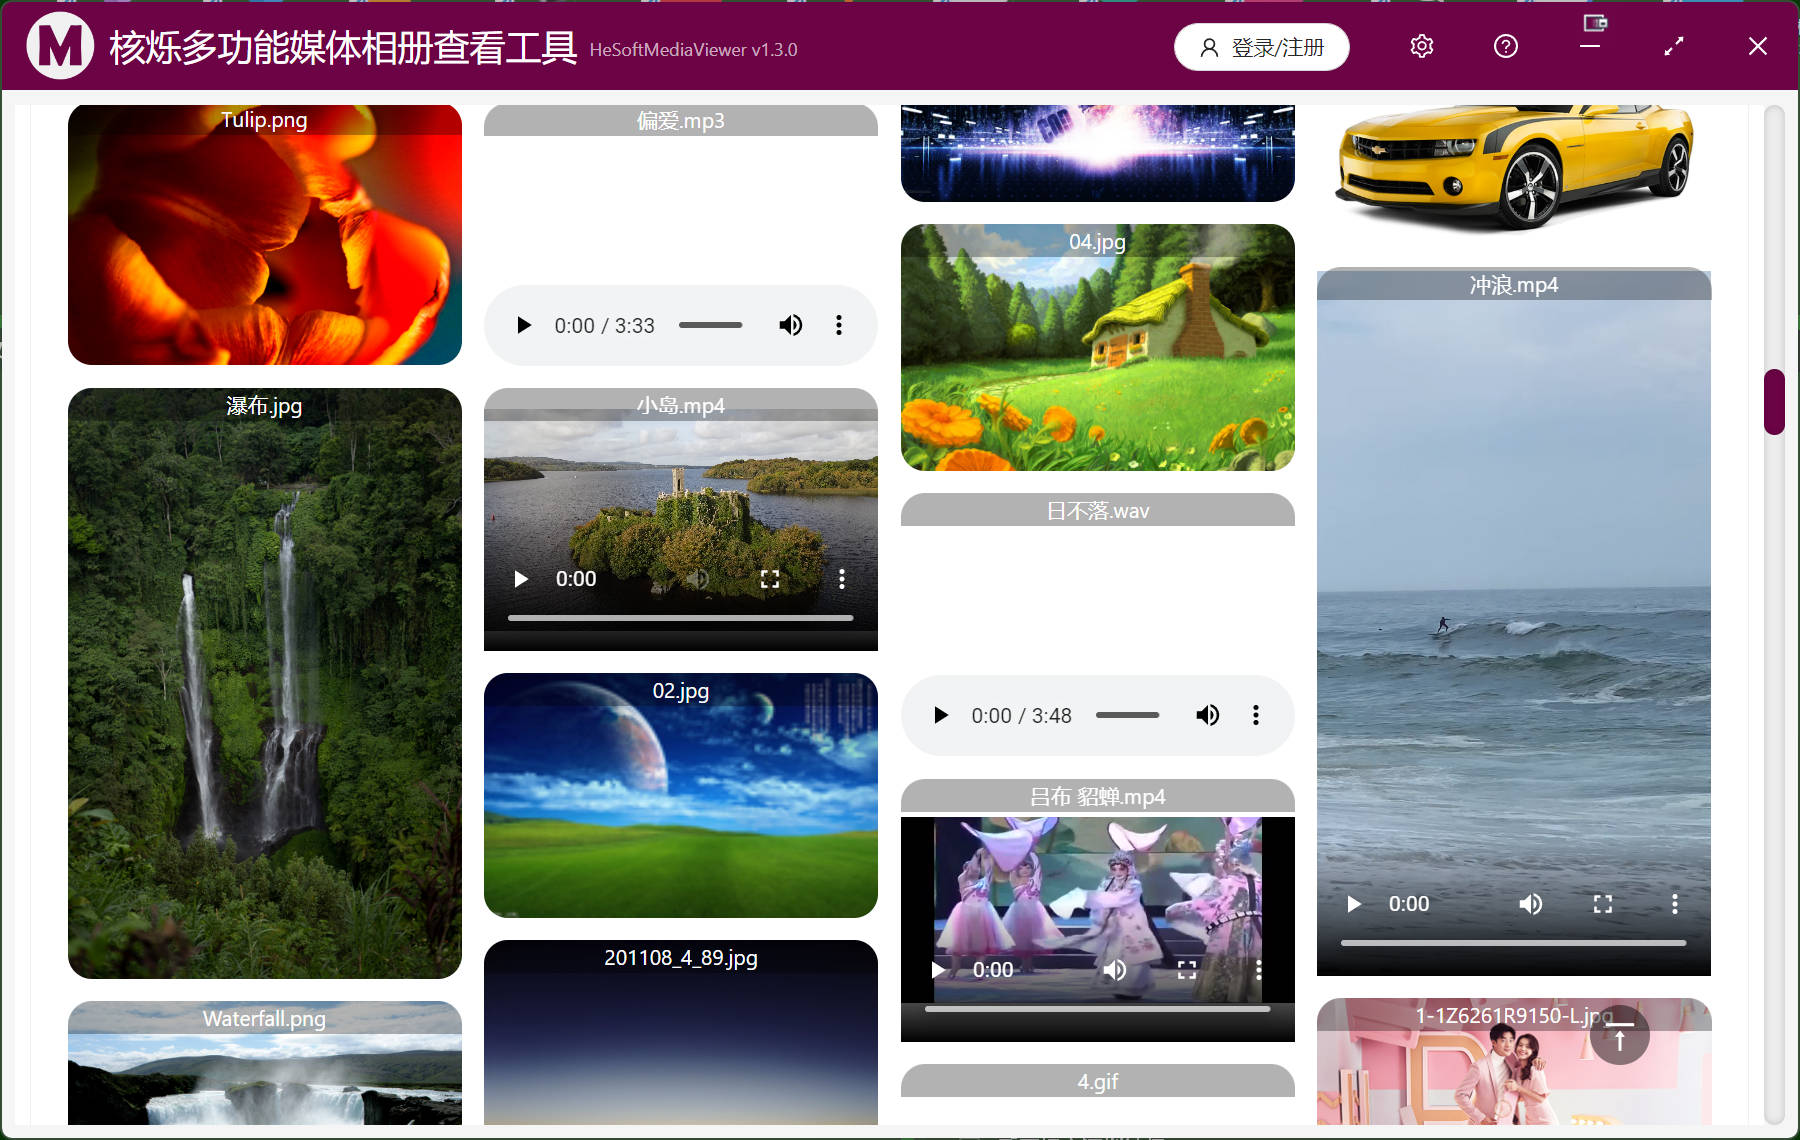Open settings gear in title bar

(1422, 46)
